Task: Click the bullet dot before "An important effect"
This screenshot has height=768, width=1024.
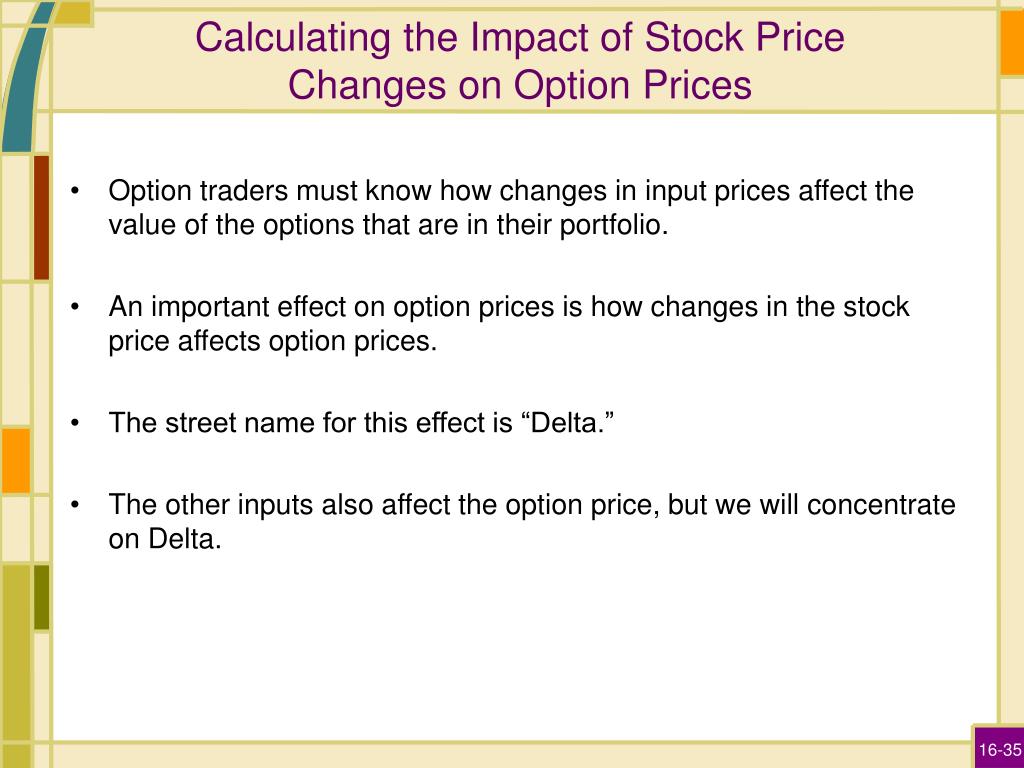Action: pyautogui.click(x=76, y=307)
